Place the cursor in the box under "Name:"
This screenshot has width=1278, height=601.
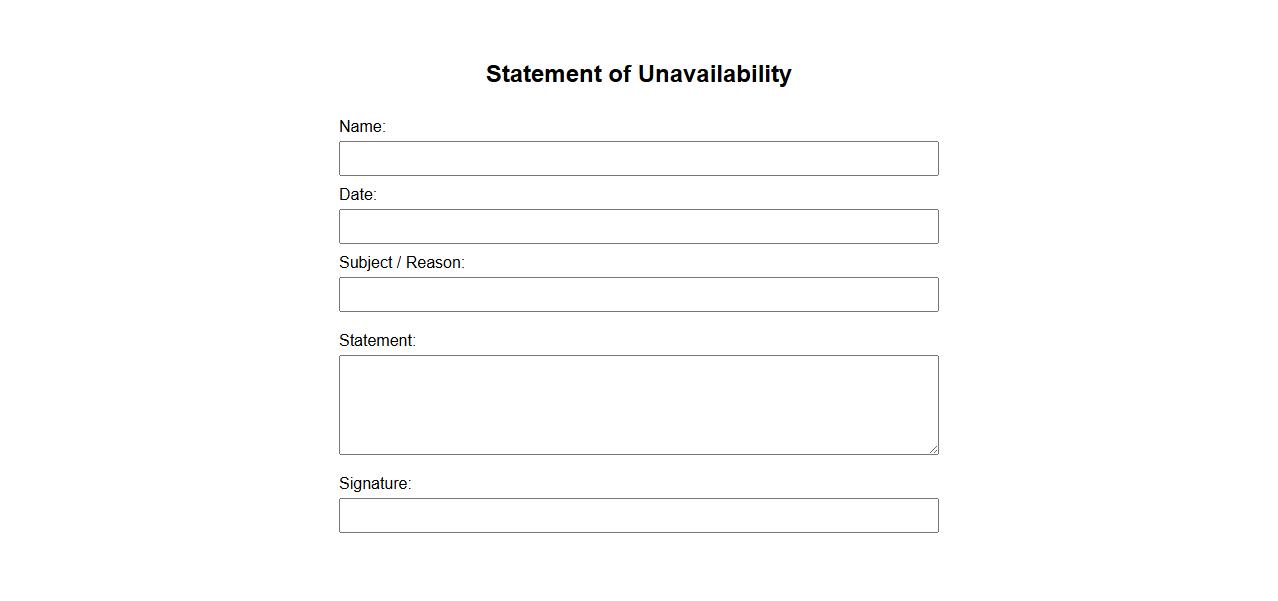638,159
